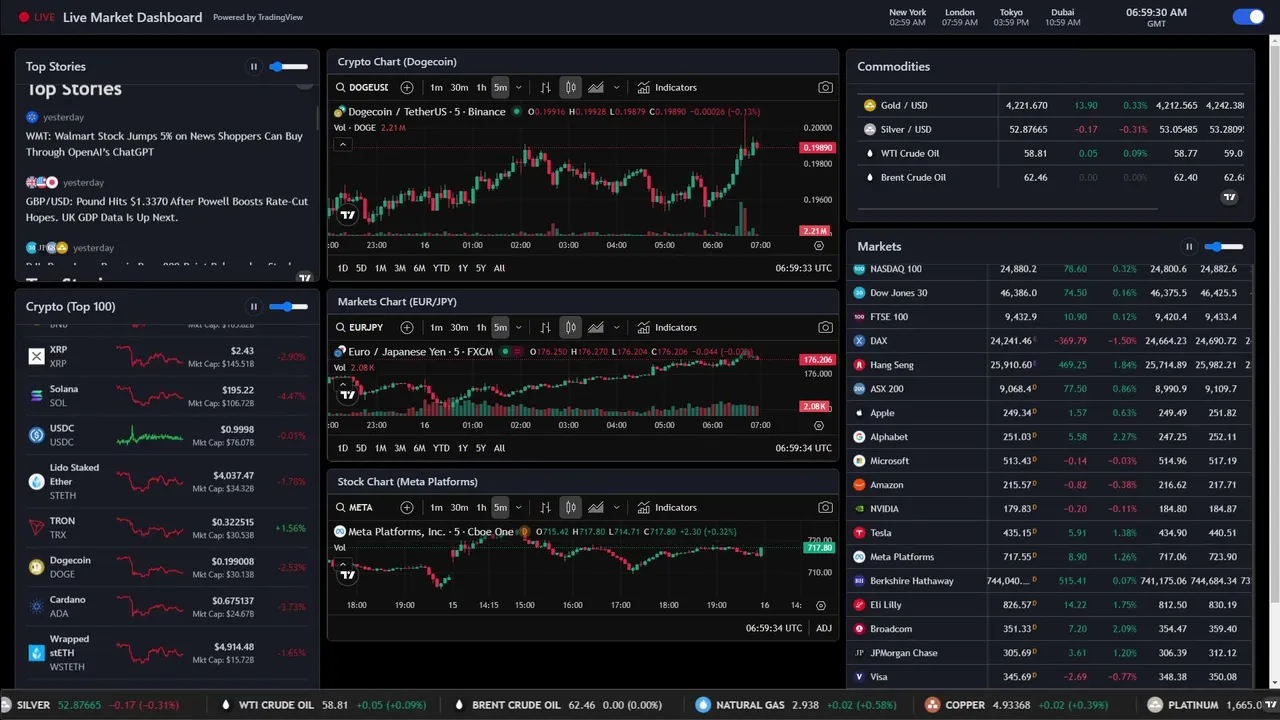Viewport: 1280px width, 720px height.
Task: Pause the Crypto Top 100 auto-scroll
Action: (x=254, y=307)
